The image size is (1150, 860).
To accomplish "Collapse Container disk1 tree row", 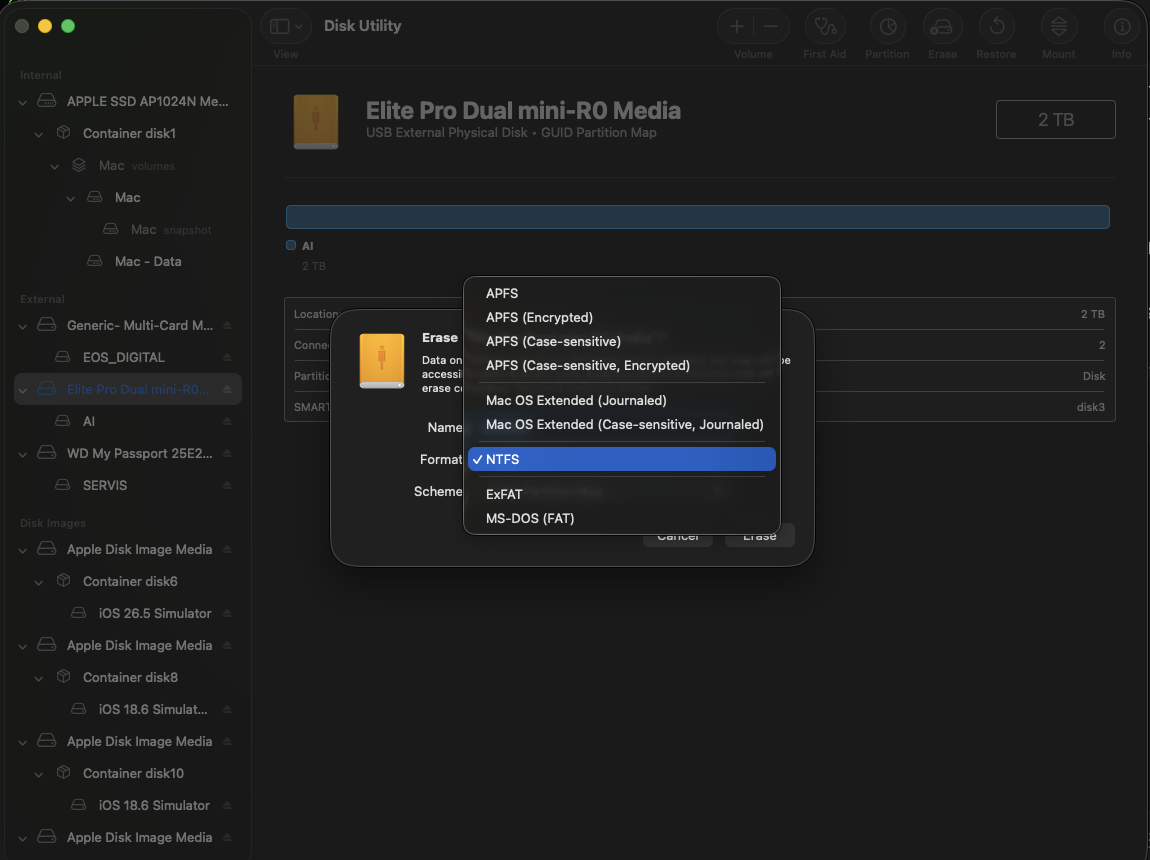I will [39, 133].
